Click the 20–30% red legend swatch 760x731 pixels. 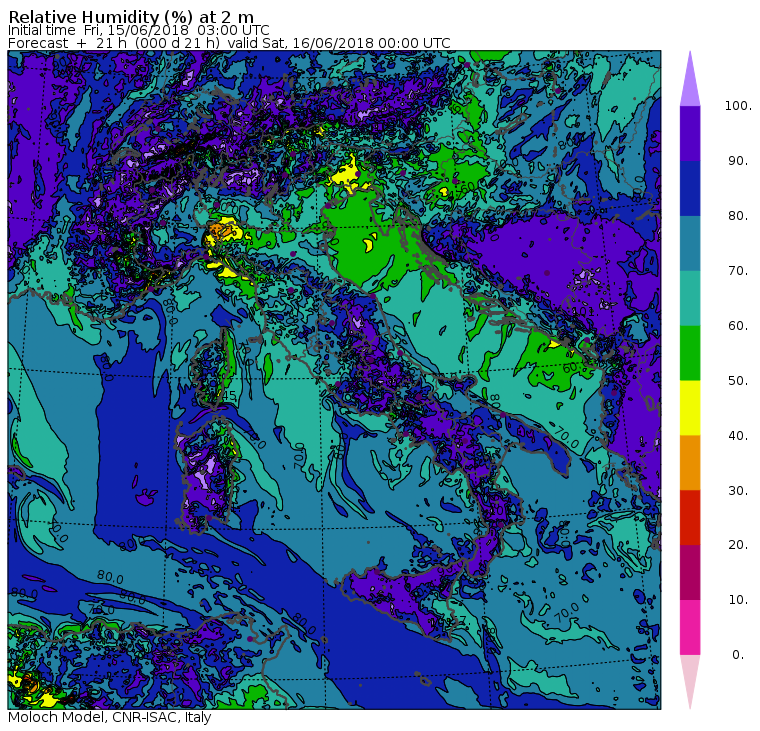(690, 517)
